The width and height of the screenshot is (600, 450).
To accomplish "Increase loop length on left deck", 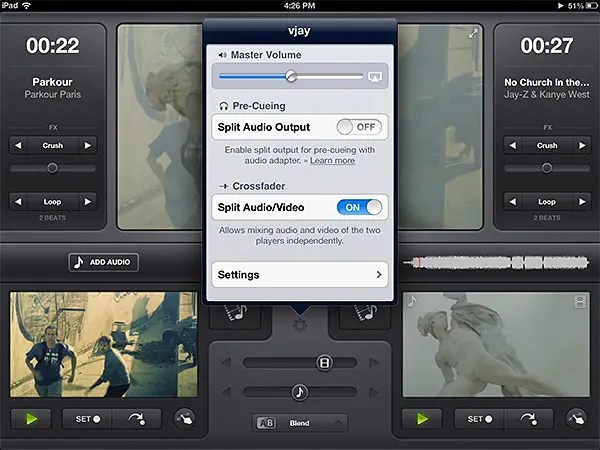I will [x=88, y=202].
